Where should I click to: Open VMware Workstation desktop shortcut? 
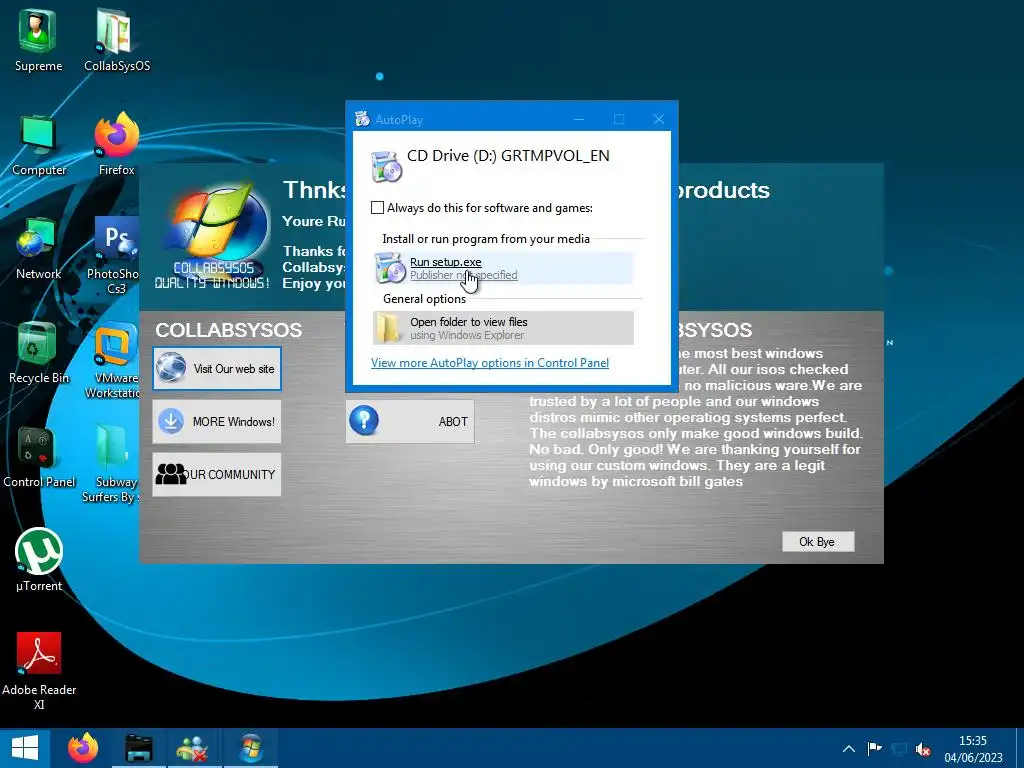112,360
